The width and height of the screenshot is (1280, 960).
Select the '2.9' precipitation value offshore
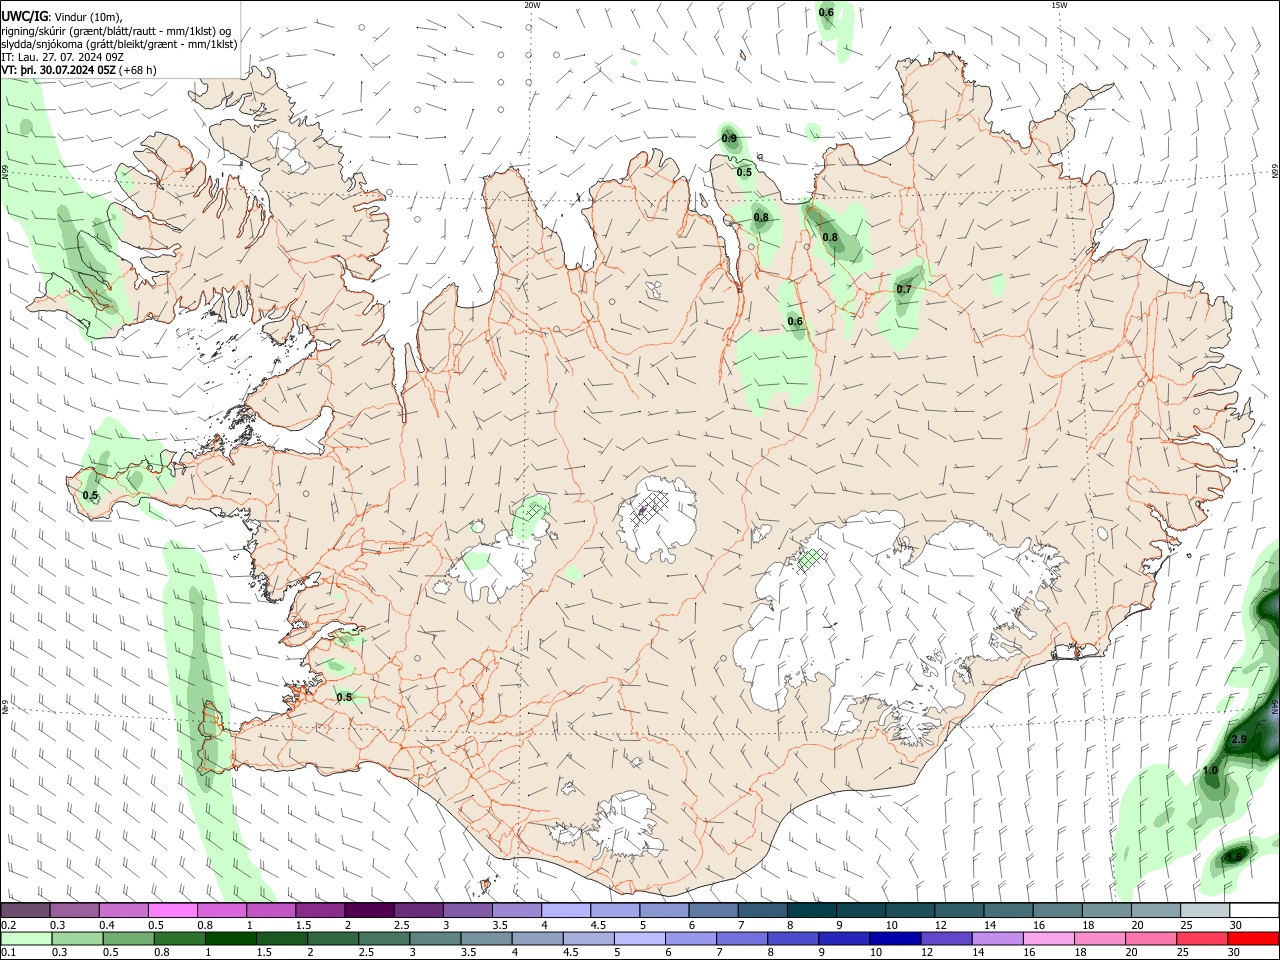pos(1239,739)
